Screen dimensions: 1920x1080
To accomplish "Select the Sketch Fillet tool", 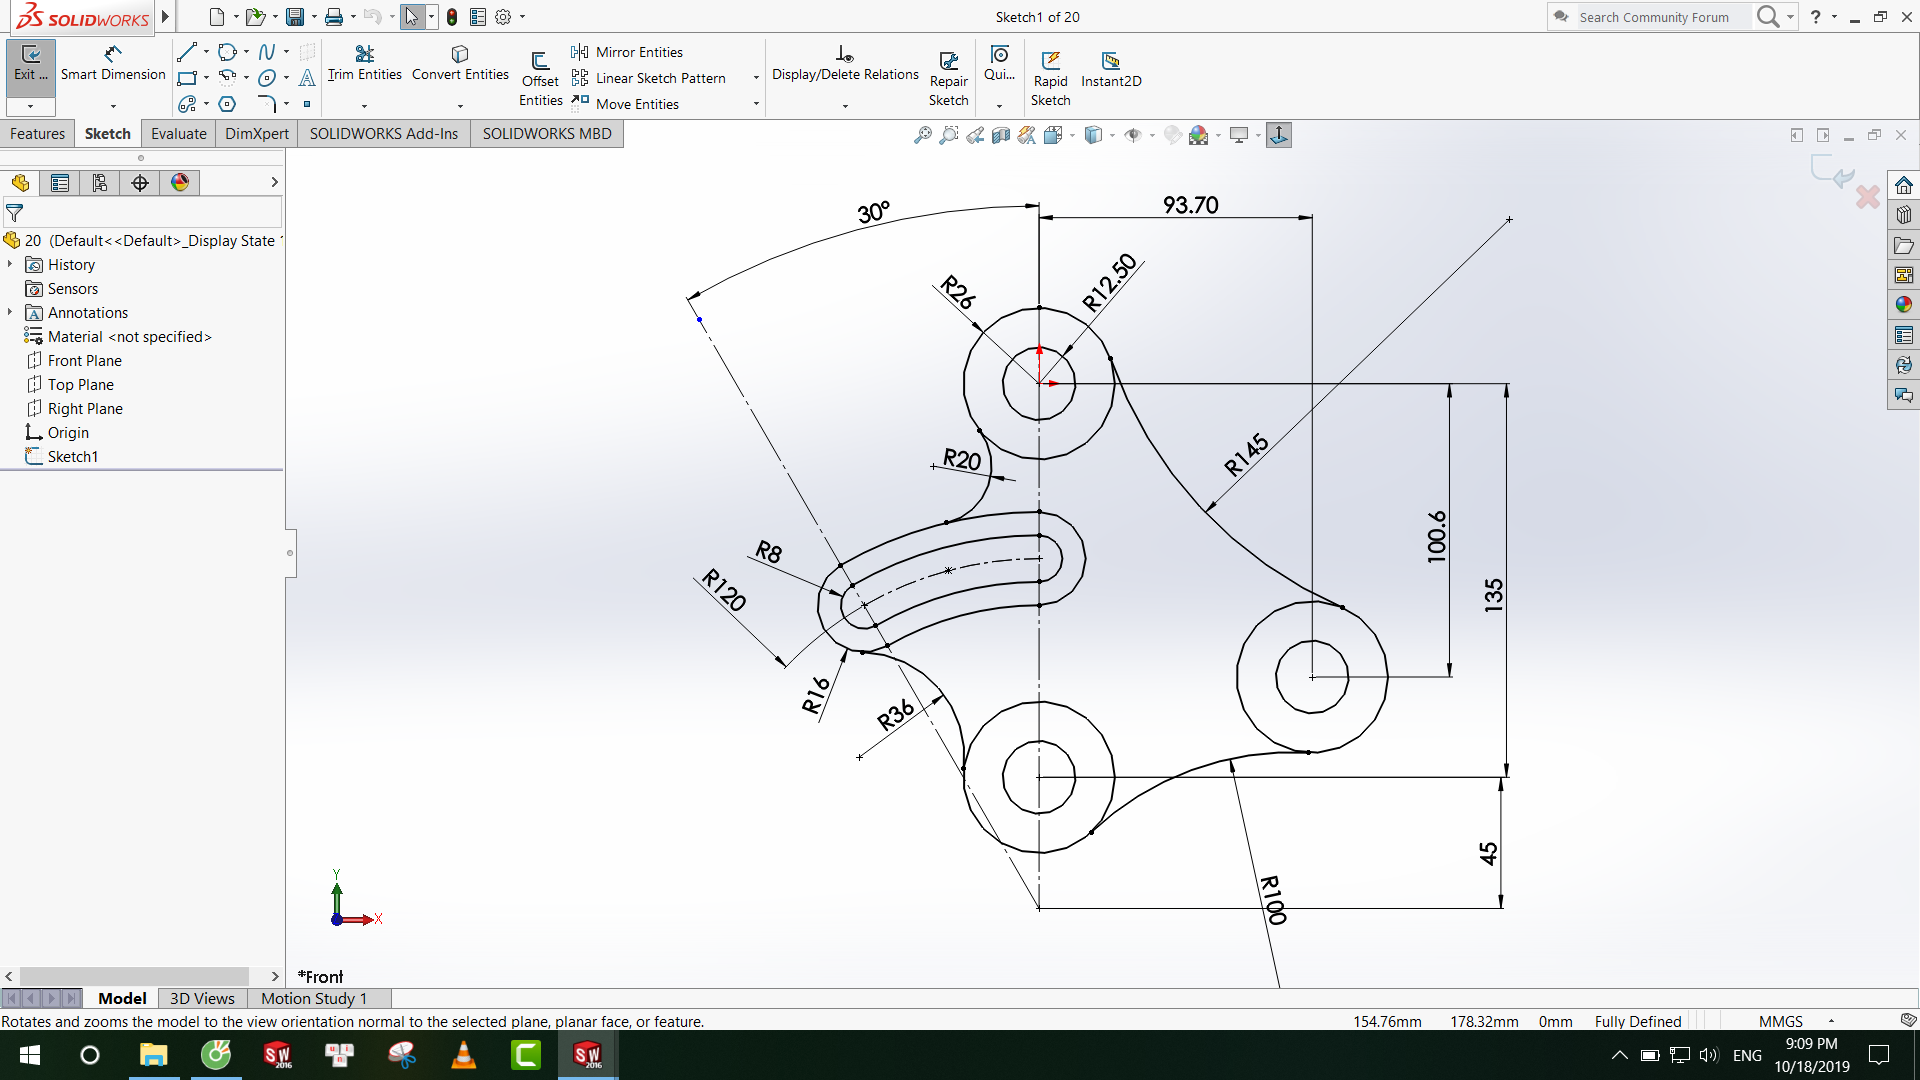I will (x=267, y=104).
